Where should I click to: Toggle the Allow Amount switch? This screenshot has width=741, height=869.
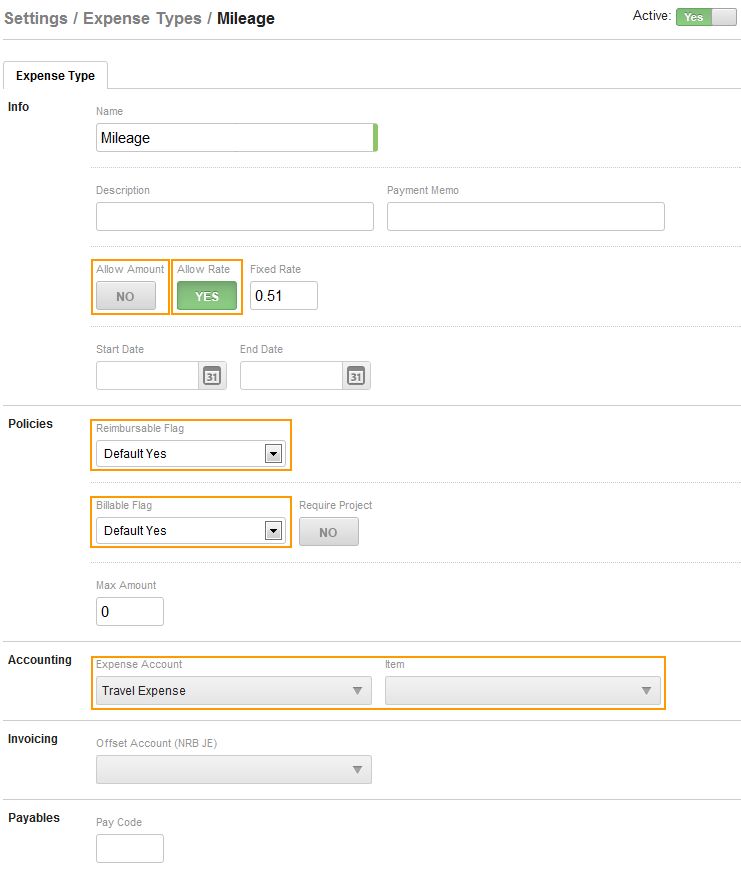point(126,297)
